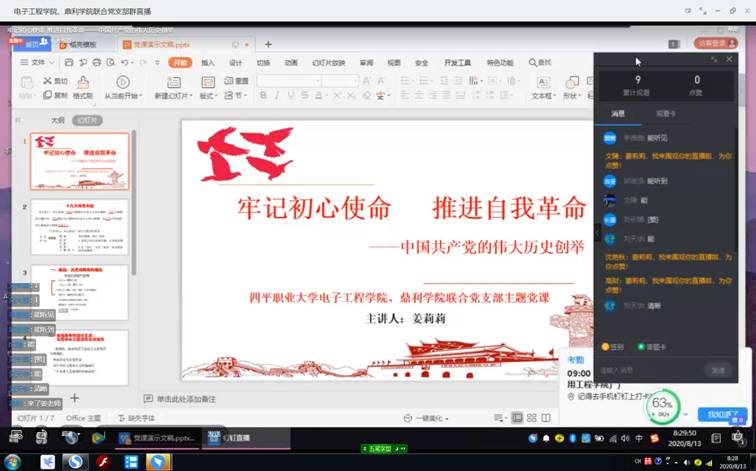The width and height of the screenshot is (756, 471).
Task: Click the message input field in chat panel
Action: coord(648,370)
